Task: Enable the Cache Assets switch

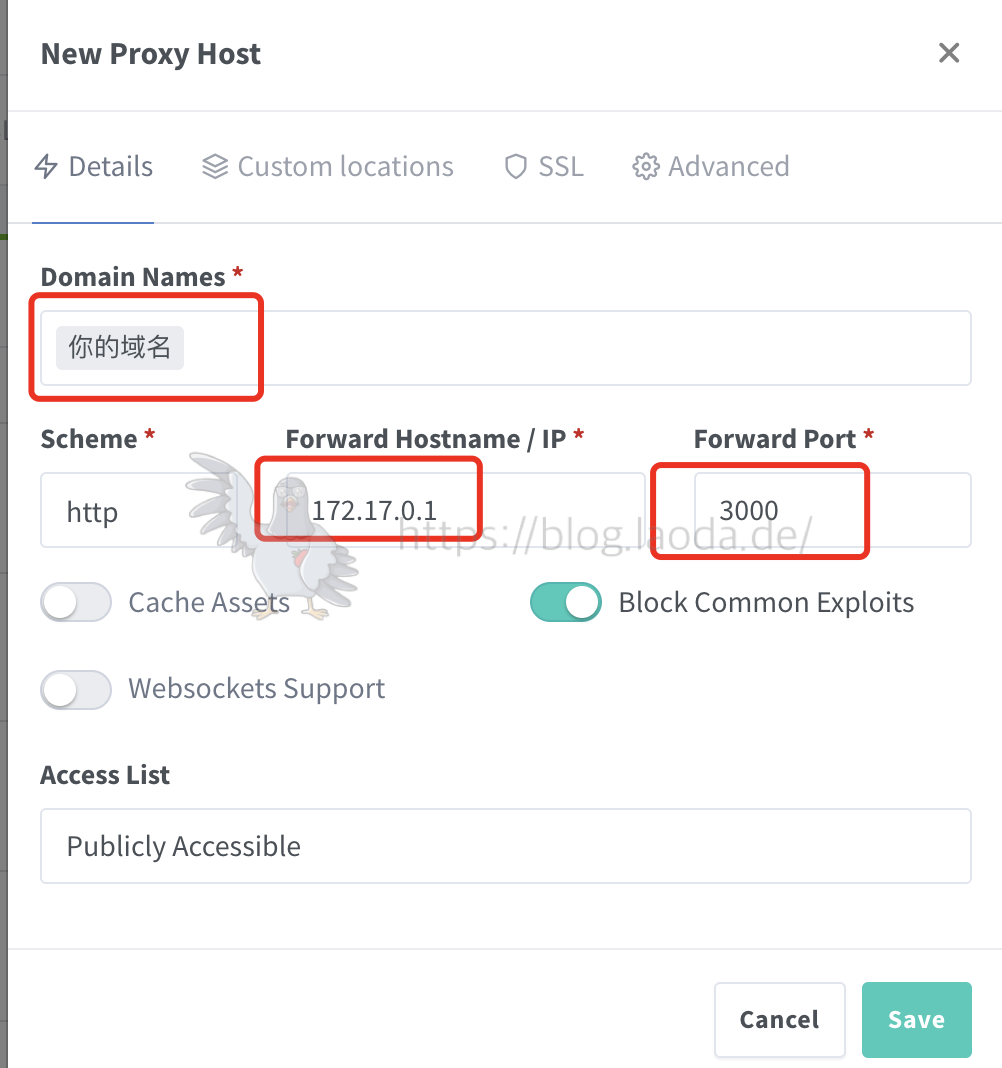Action: [76, 603]
